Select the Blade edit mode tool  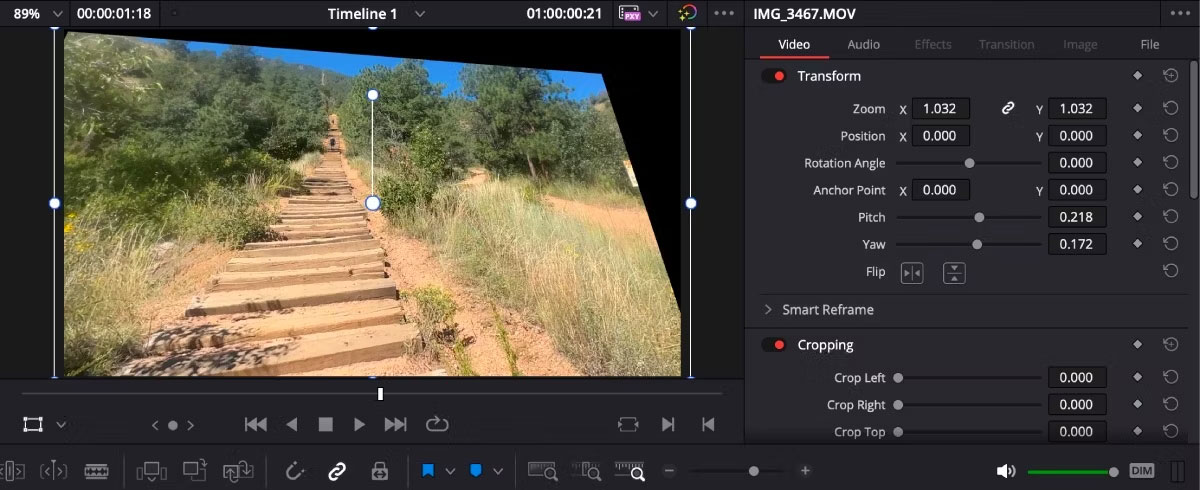96,470
